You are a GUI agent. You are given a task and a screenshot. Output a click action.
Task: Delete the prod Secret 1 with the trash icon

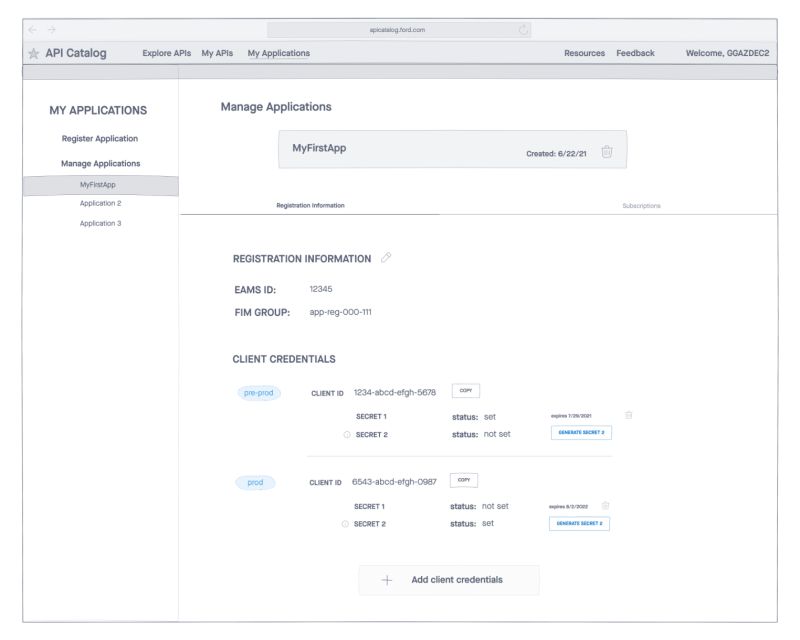click(605, 505)
